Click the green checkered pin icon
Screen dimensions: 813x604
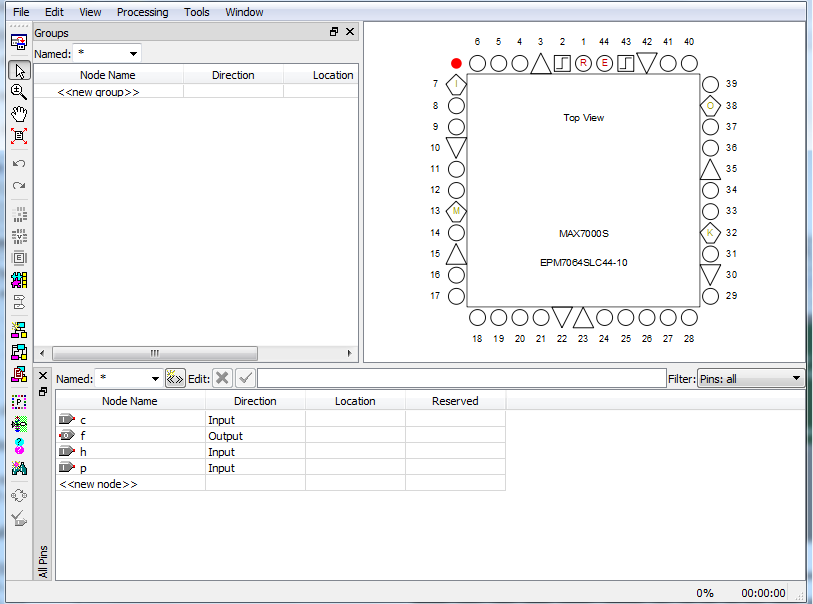tap(19, 424)
